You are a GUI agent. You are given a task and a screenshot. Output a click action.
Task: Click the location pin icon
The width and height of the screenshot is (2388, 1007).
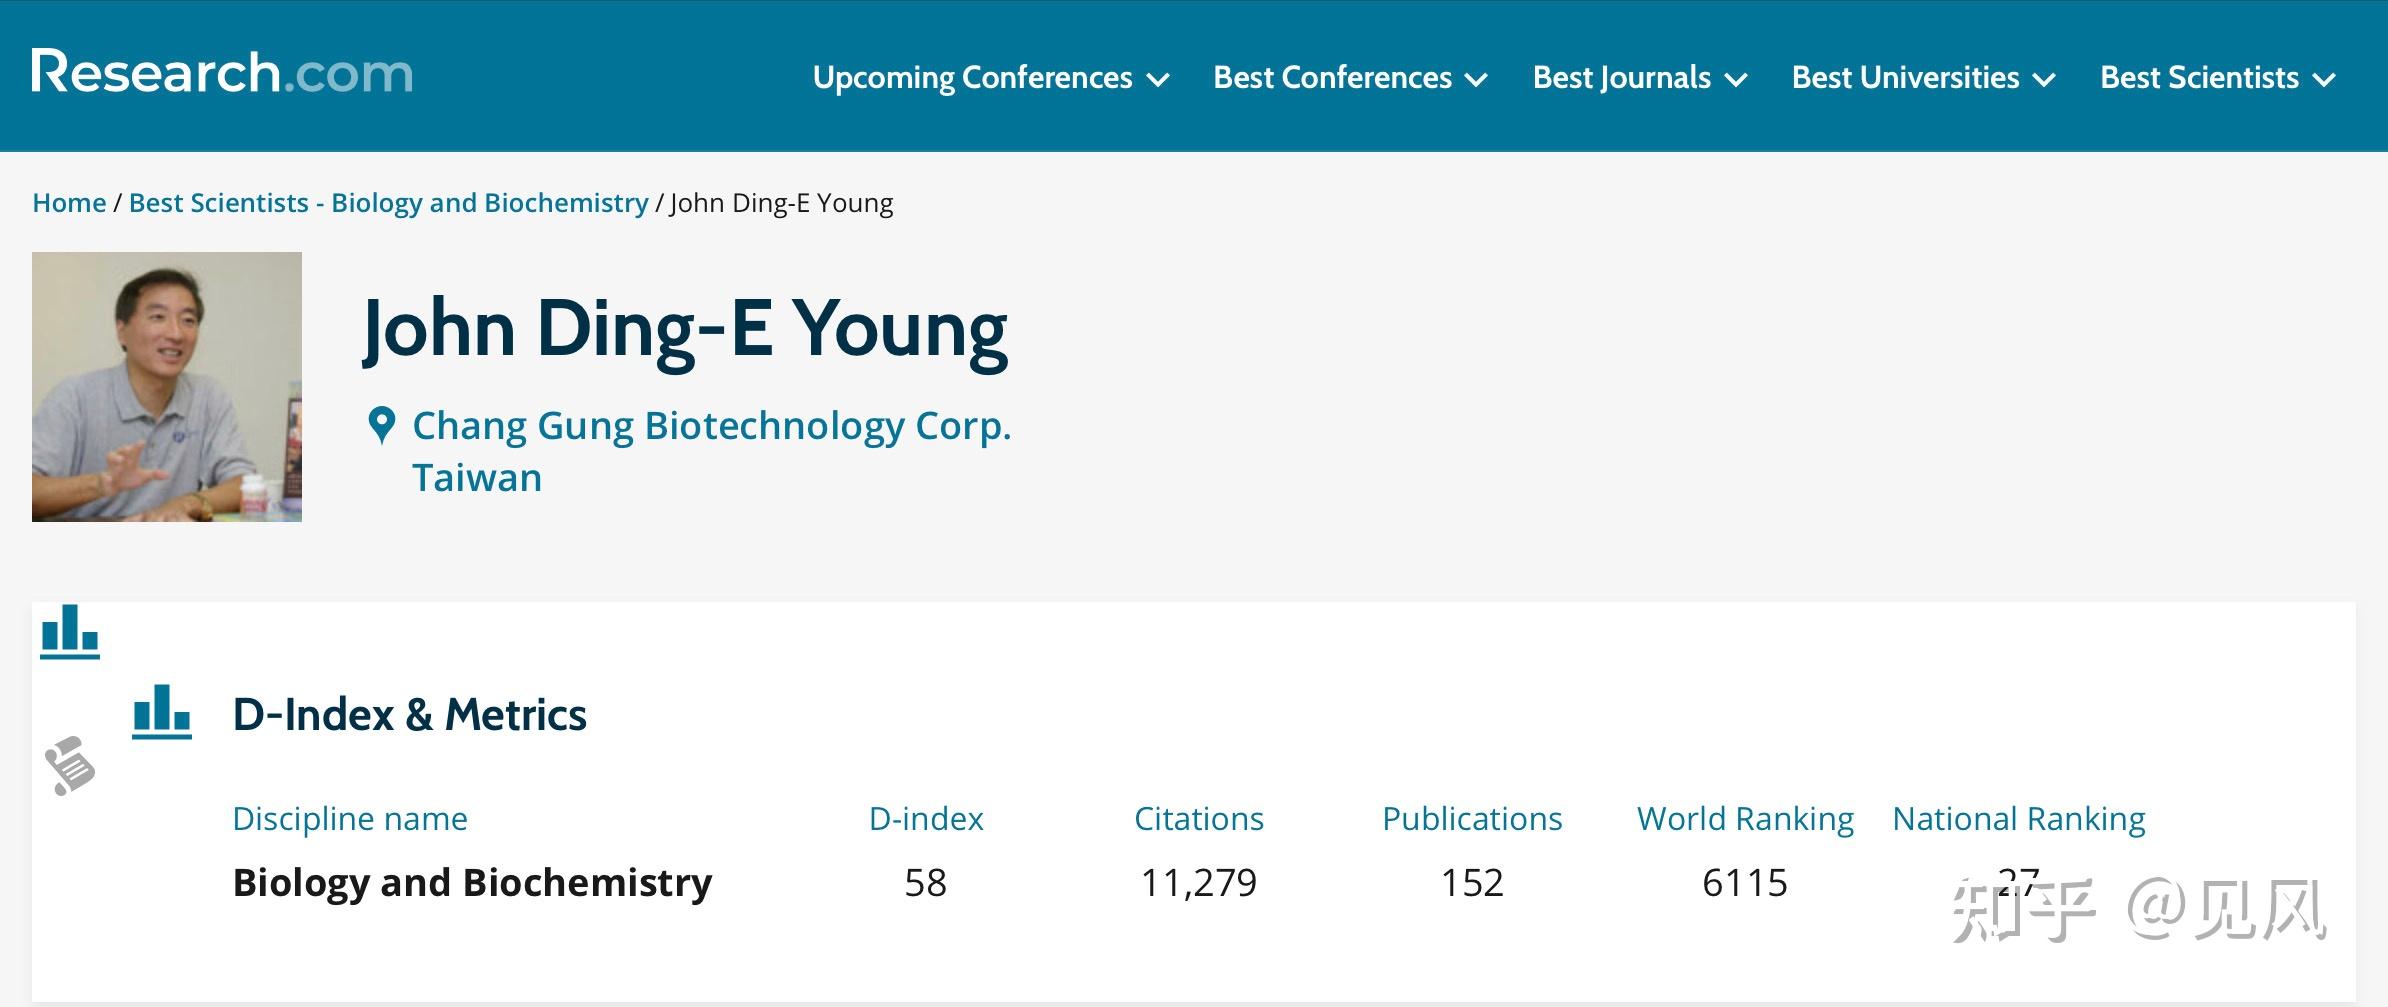(381, 426)
